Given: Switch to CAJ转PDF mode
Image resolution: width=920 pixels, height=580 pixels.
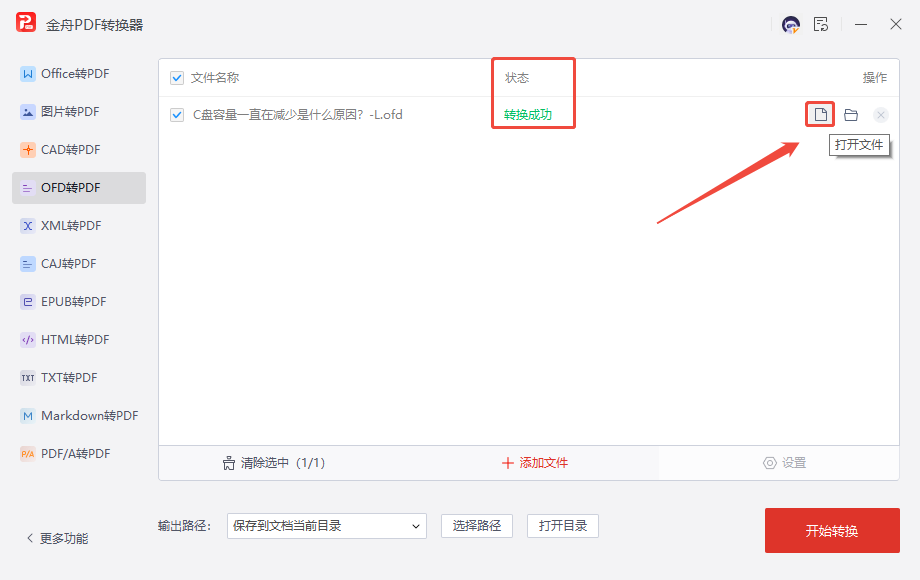Looking at the screenshot, I should tap(79, 264).
